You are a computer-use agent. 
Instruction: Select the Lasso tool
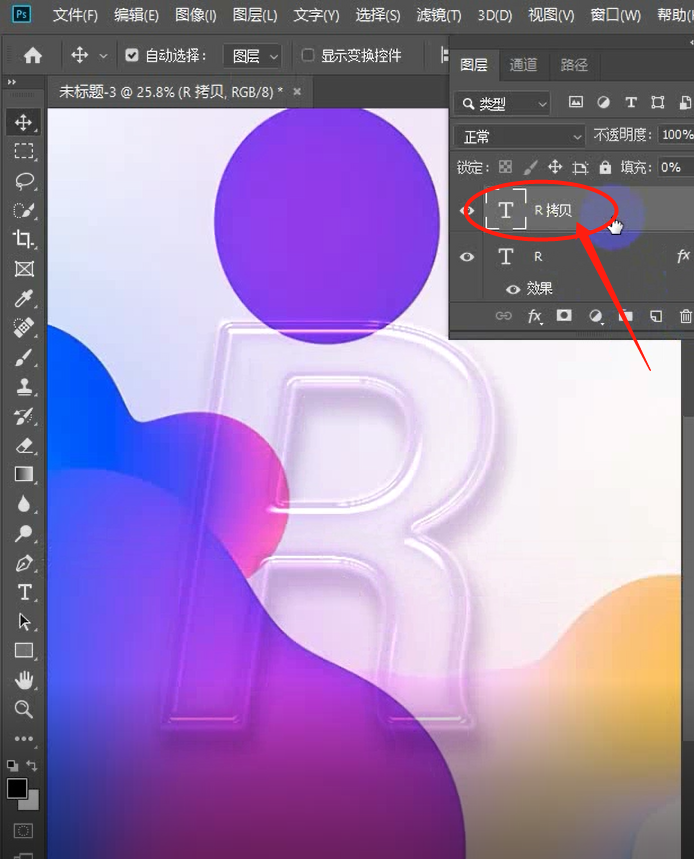coord(24,181)
